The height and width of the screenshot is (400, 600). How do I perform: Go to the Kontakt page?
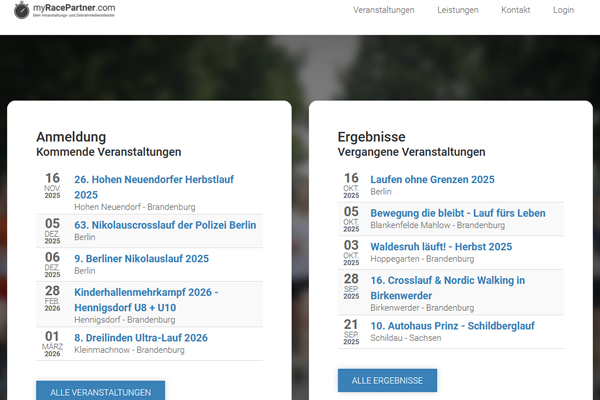tap(515, 10)
